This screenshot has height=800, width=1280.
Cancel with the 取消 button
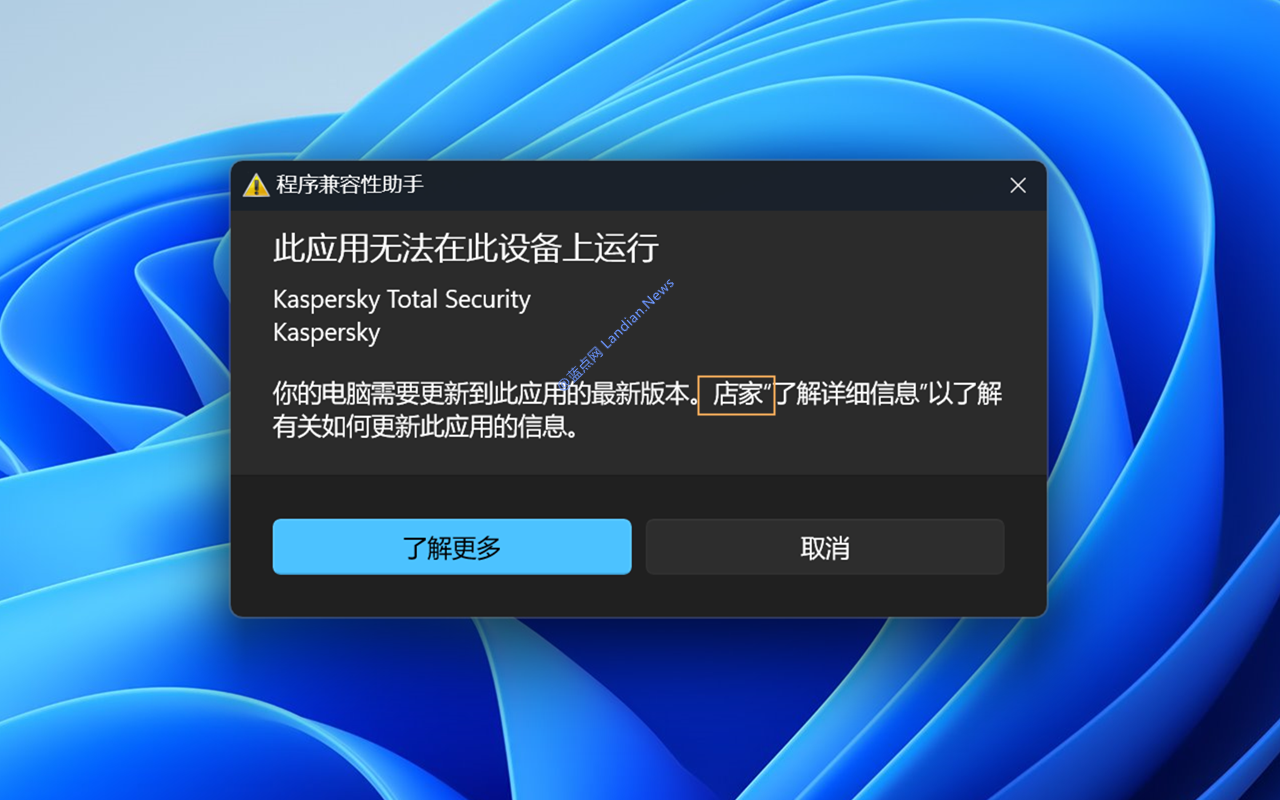(x=825, y=547)
